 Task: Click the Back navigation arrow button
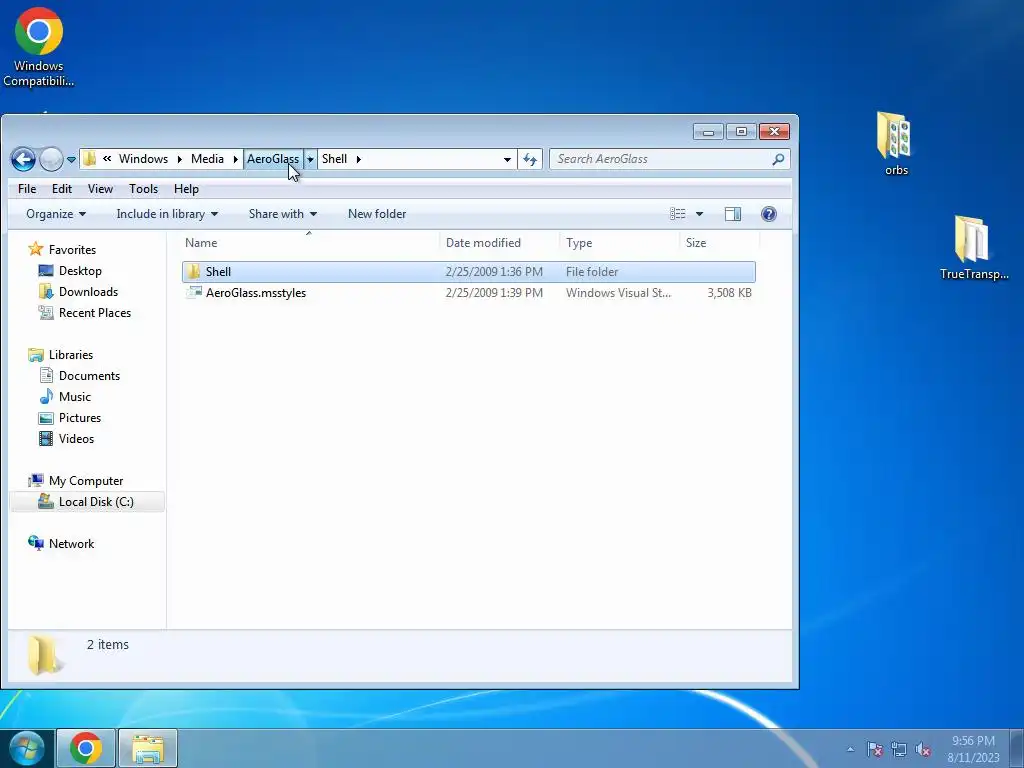click(x=24, y=159)
